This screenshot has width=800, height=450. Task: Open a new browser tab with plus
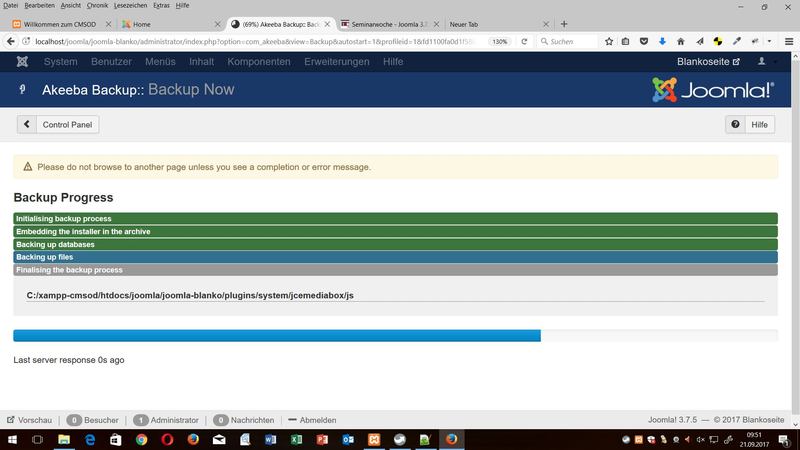564,24
